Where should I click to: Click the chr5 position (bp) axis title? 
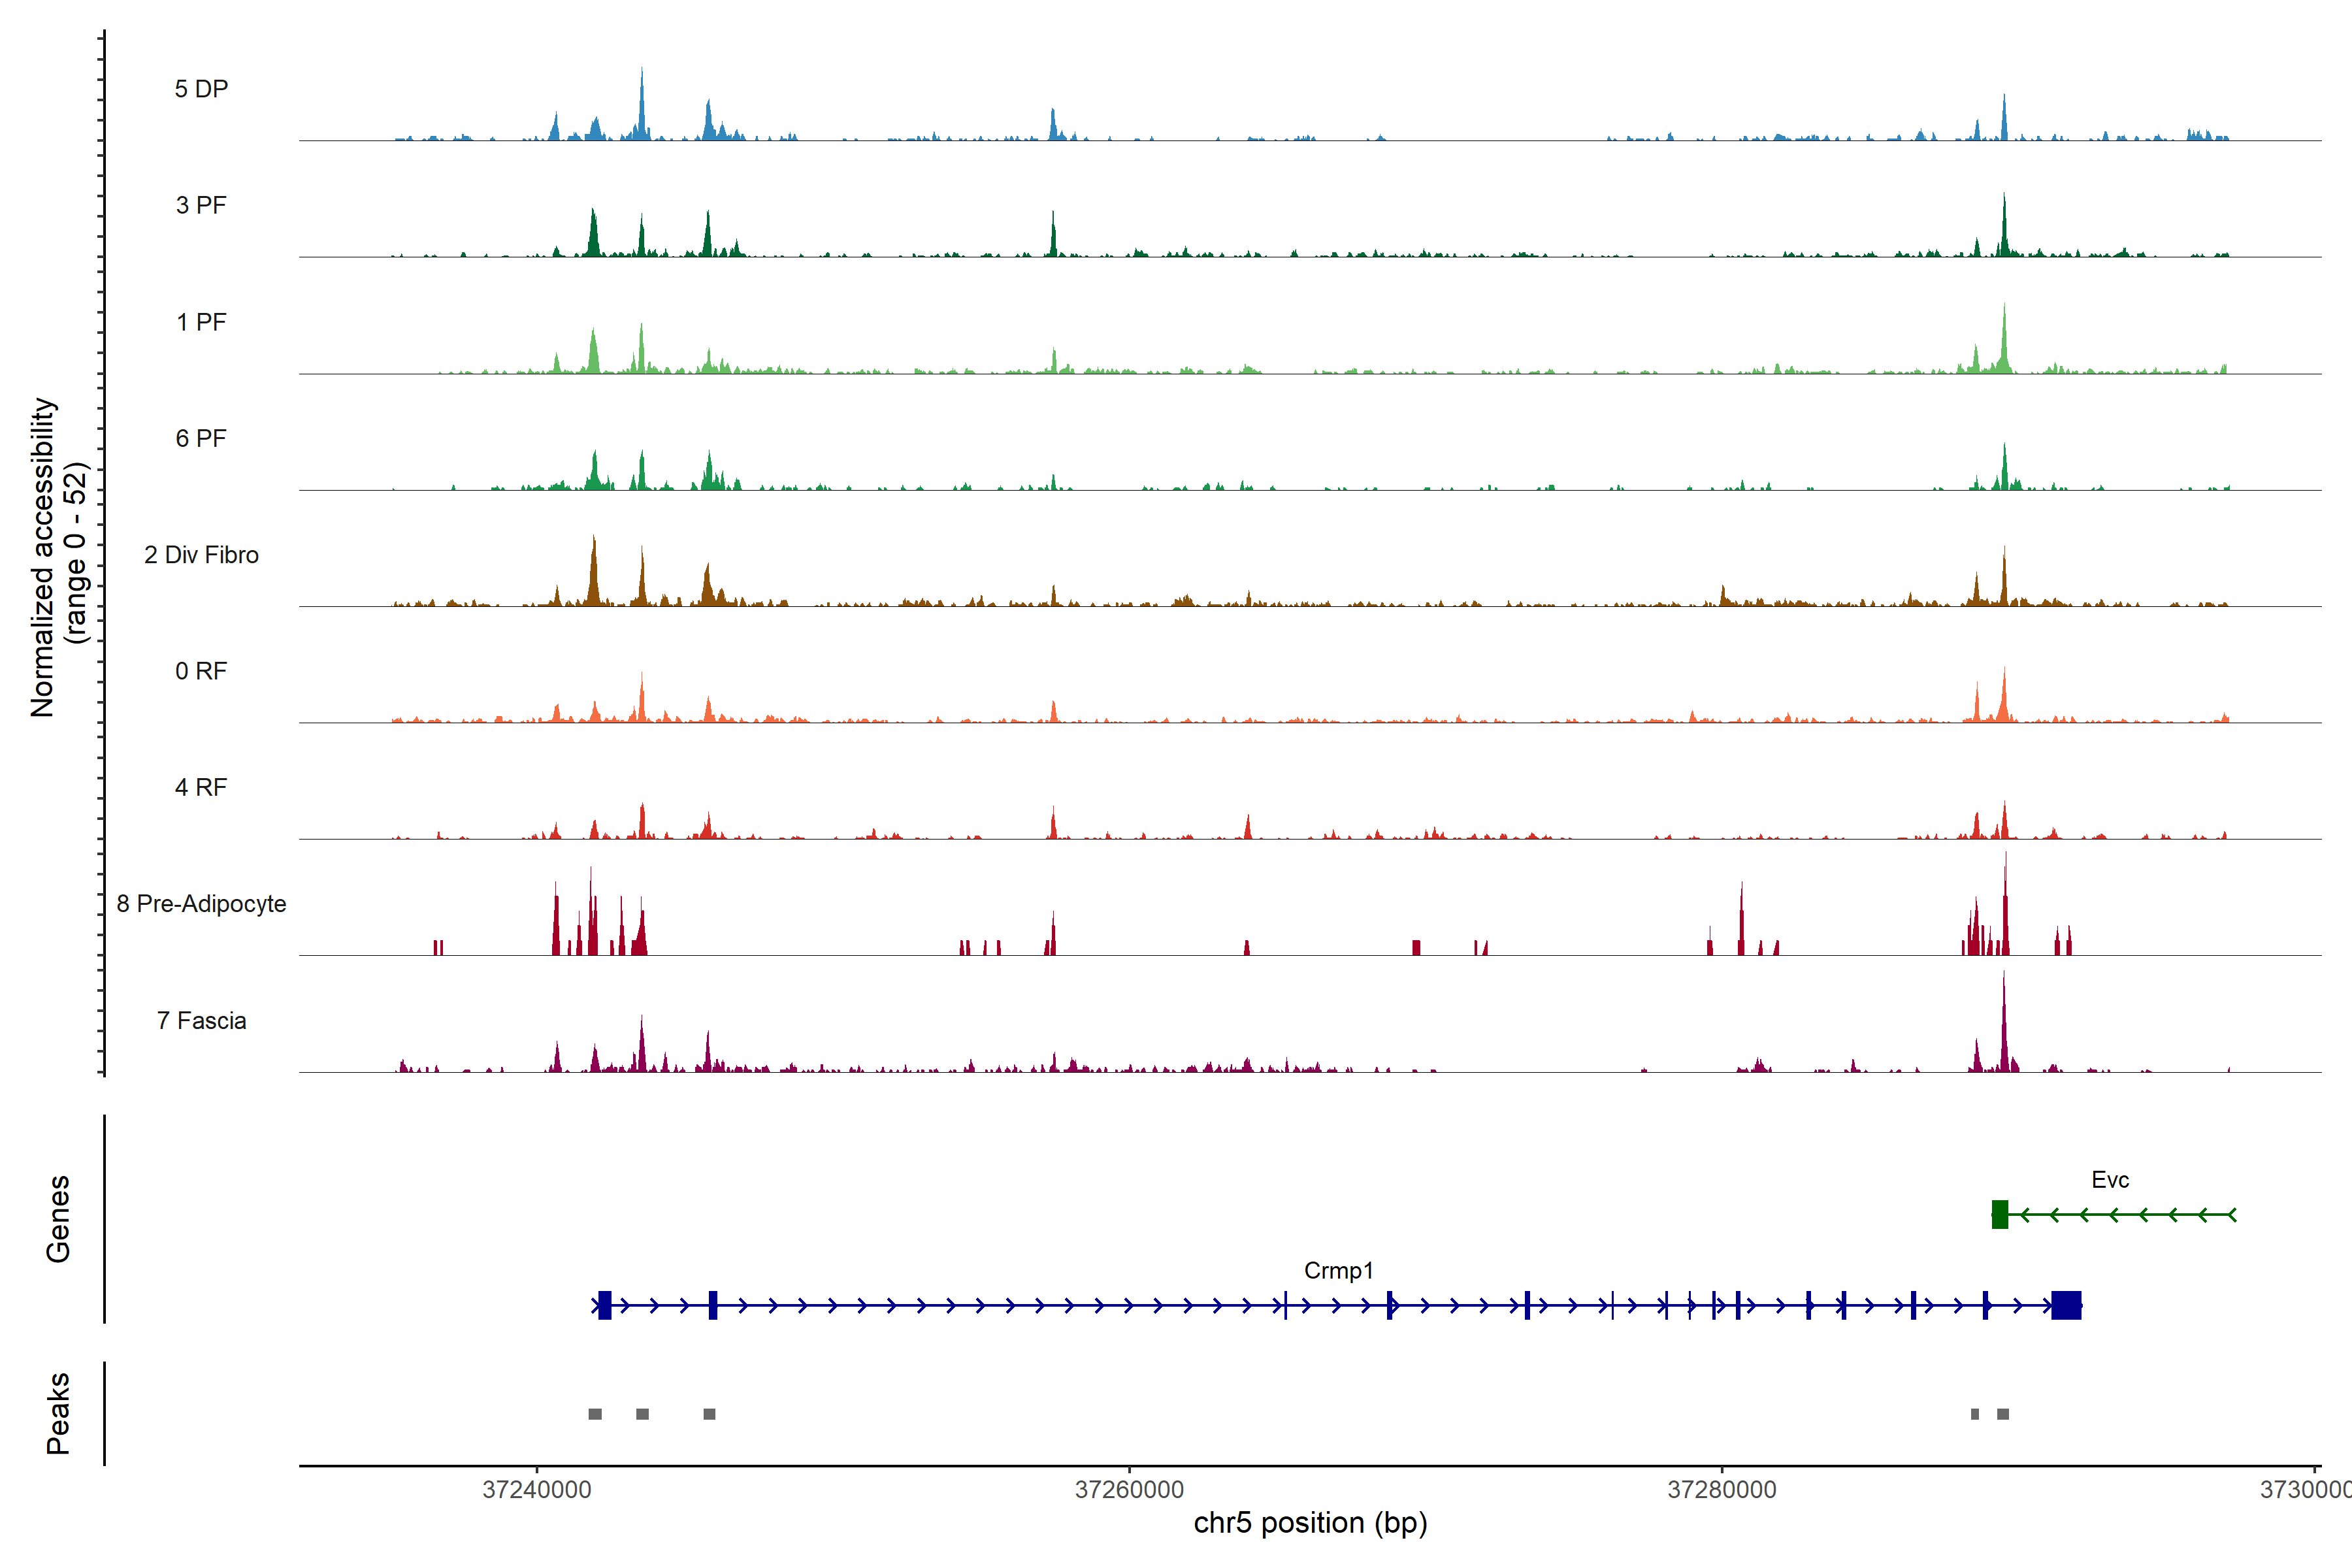(1310, 1523)
